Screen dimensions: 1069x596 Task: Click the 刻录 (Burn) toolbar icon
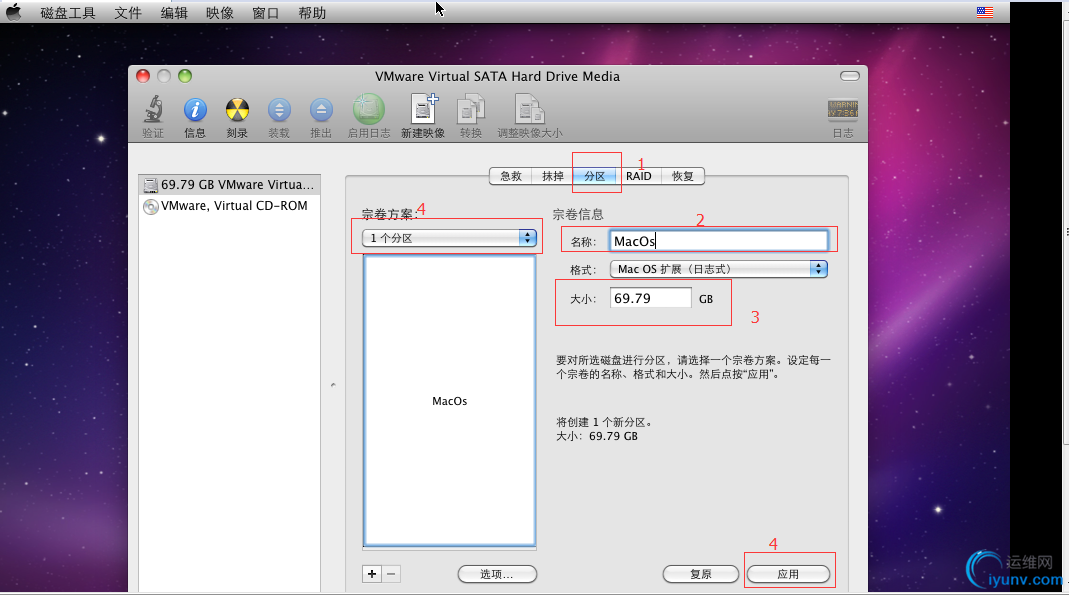click(237, 110)
